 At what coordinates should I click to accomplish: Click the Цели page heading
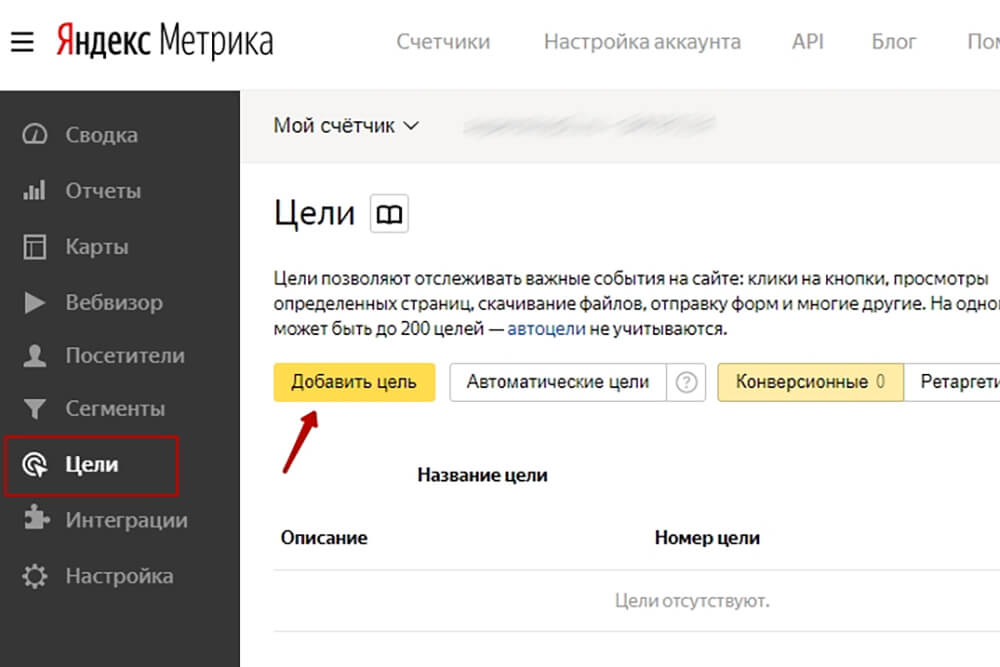pyautogui.click(x=314, y=213)
